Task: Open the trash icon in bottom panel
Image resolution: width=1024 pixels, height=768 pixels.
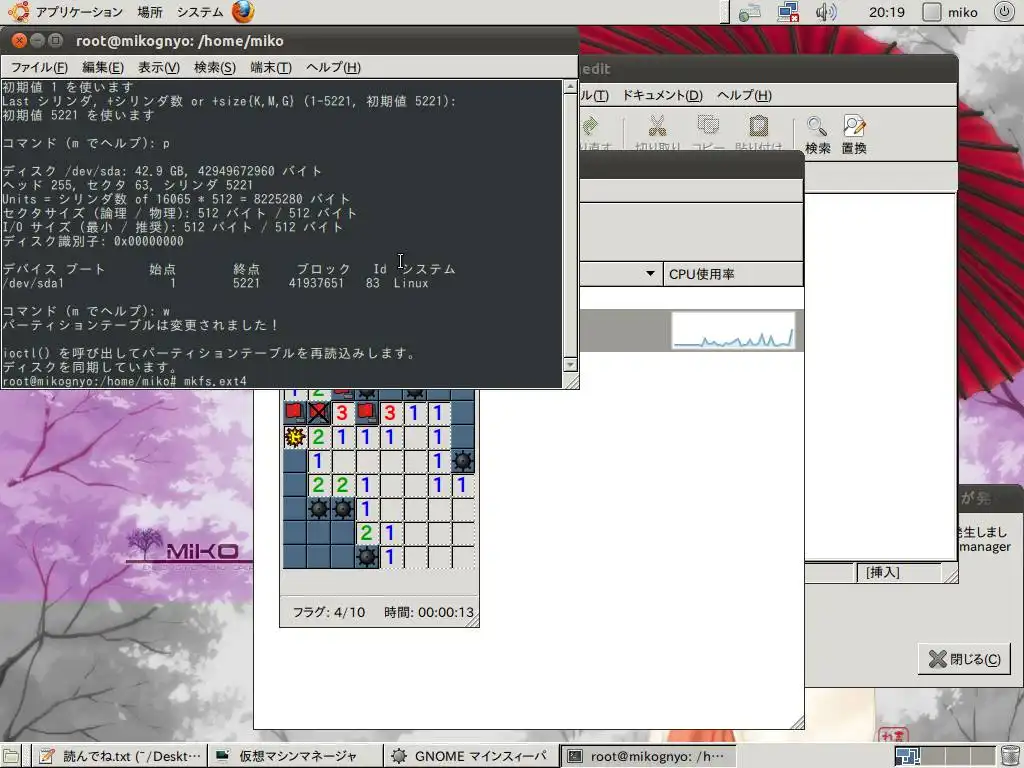Action: pos(1010,756)
